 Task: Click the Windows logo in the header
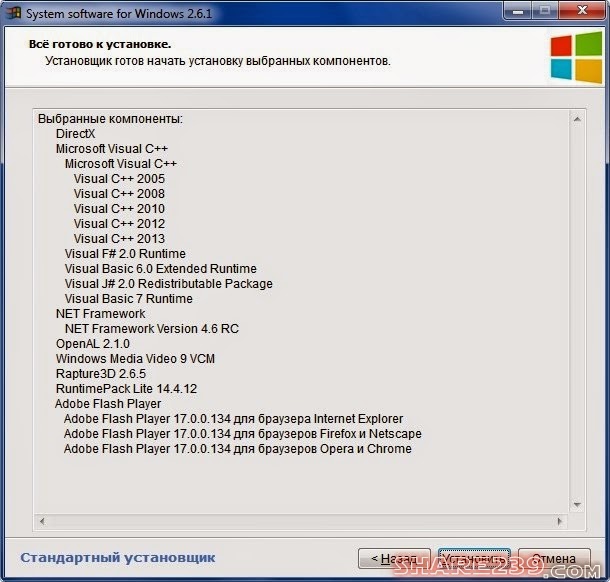pyautogui.click(x=576, y=58)
